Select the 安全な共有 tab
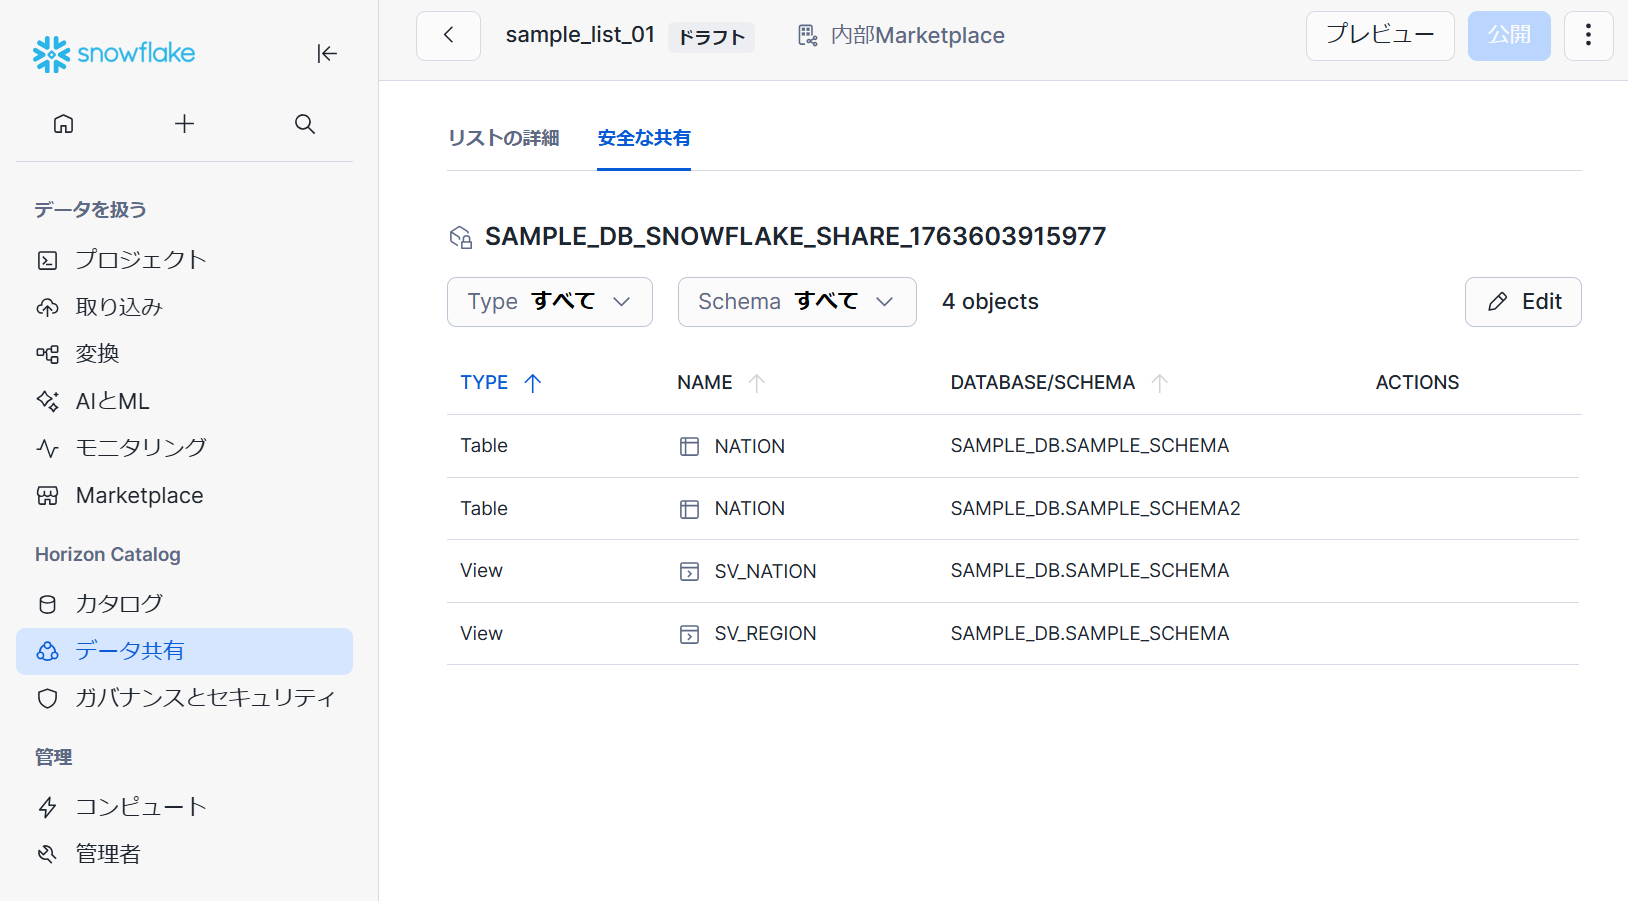 point(643,138)
